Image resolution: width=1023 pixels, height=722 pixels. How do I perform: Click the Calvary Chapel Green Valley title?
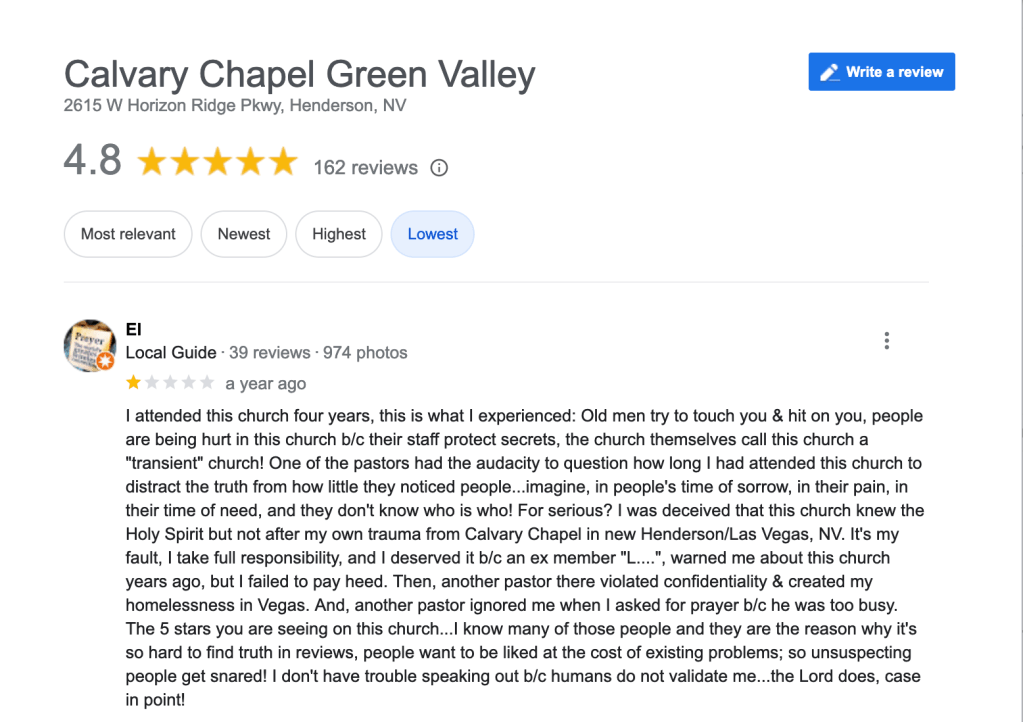click(299, 75)
